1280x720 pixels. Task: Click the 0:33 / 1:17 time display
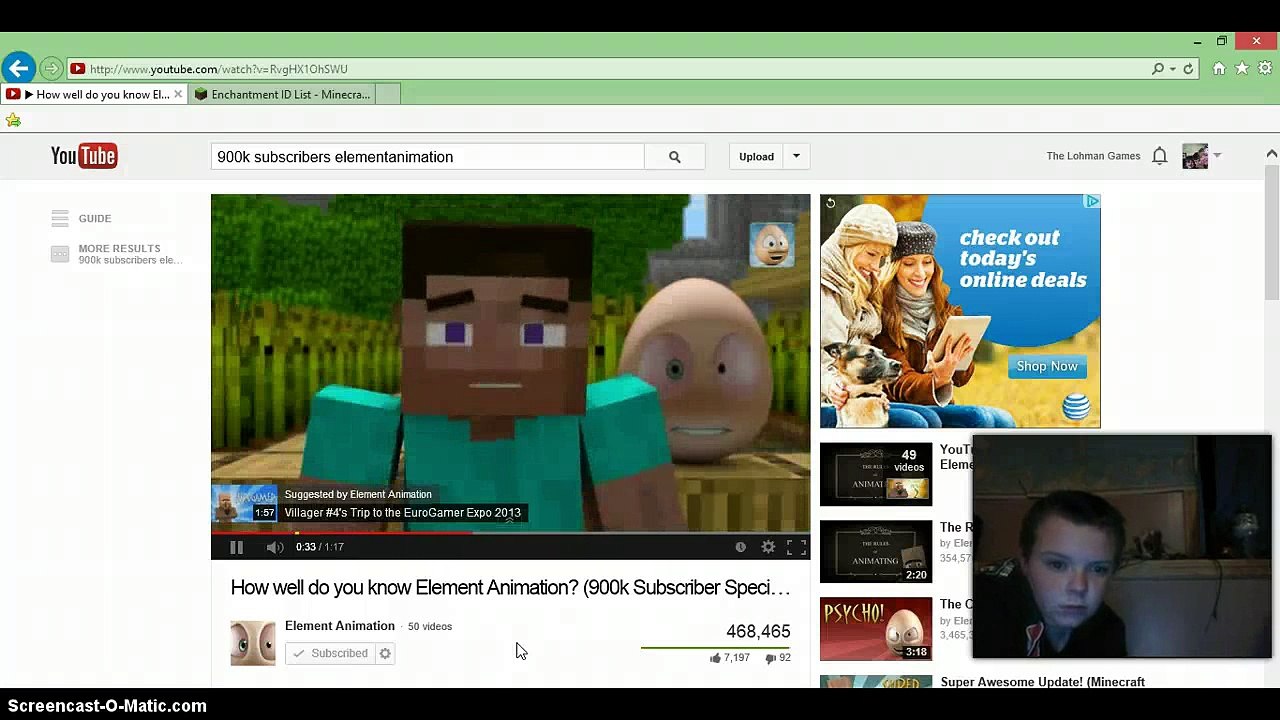coord(320,547)
